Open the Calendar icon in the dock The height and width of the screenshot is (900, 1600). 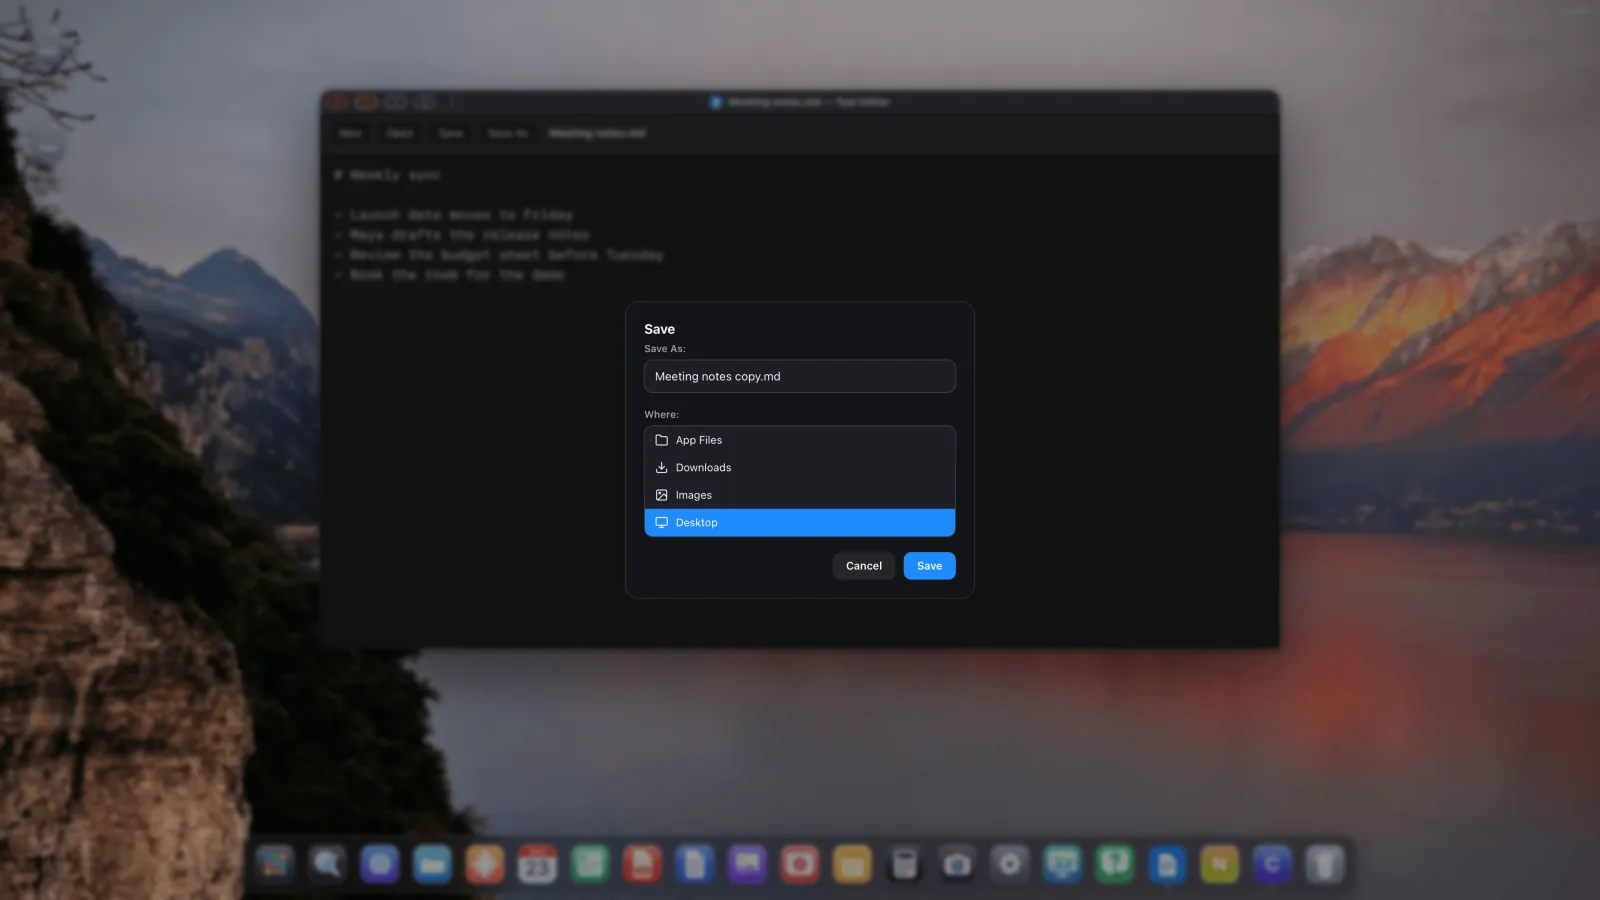537,864
